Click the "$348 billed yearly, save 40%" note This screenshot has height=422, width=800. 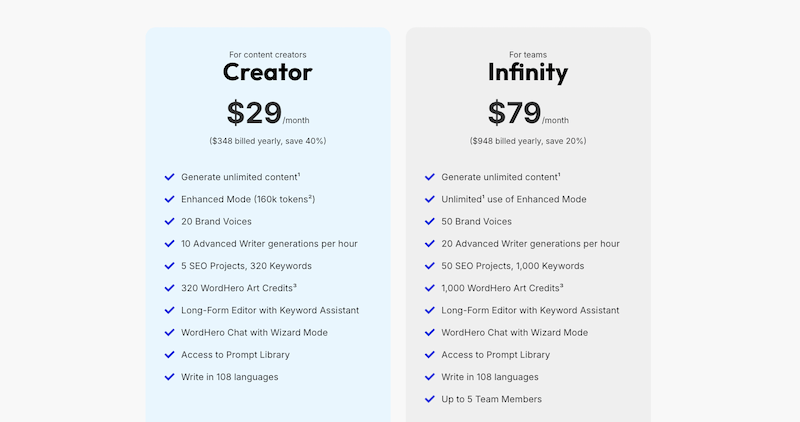(267, 141)
